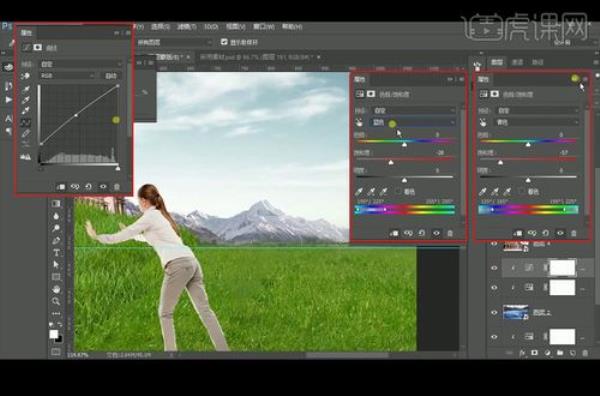Hide the blue landscape image layer
The width and height of the screenshot is (600, 396).
pos(494,312)
